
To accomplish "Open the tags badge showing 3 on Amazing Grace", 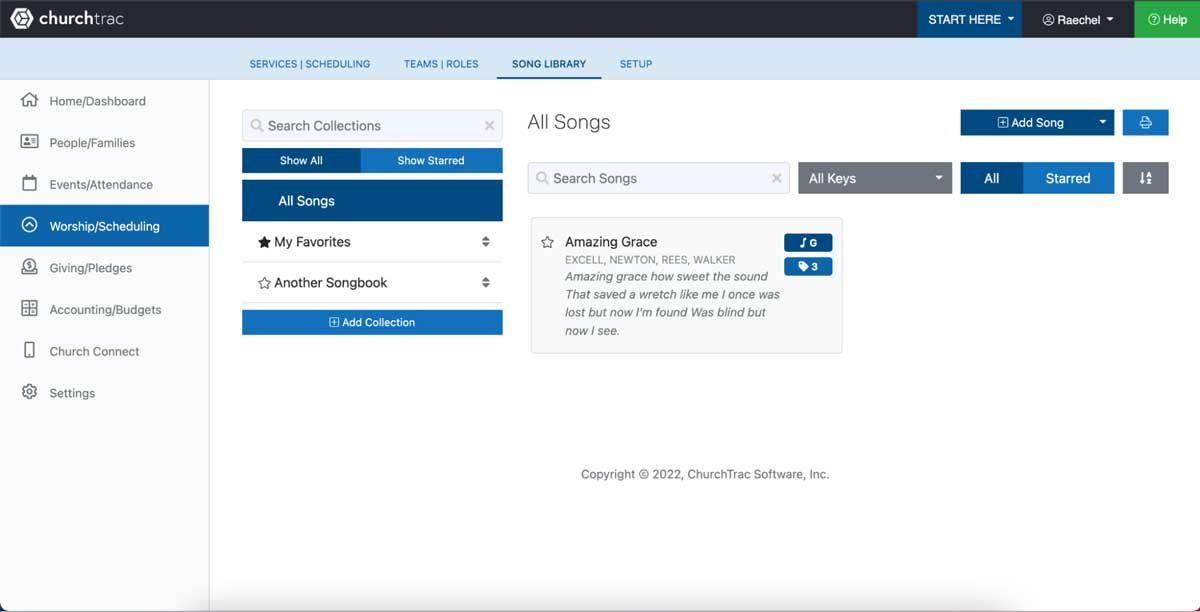I will [x=808, y=266].
